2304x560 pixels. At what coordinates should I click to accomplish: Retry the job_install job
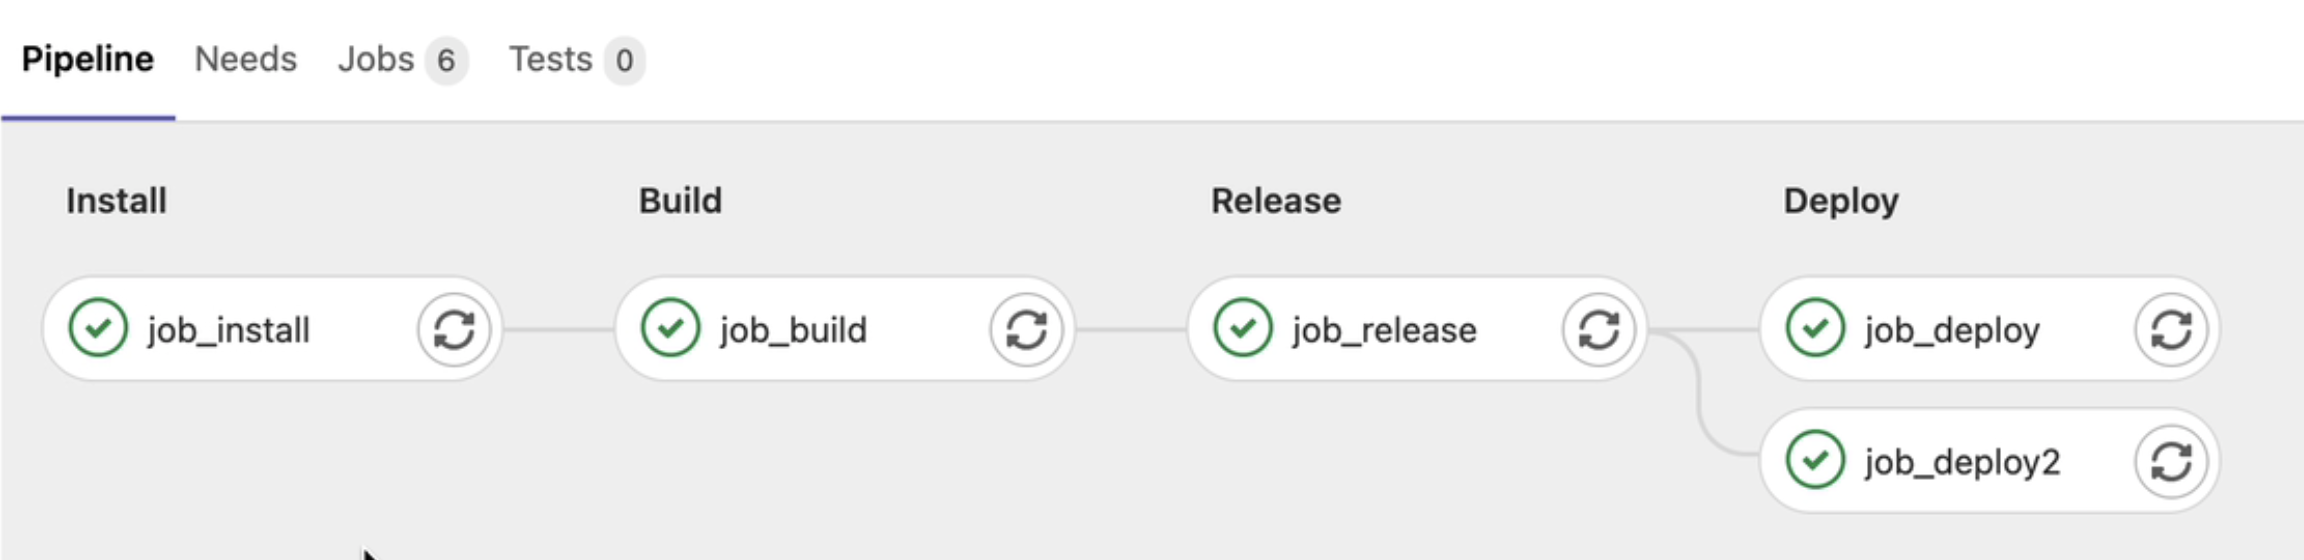pos(453,330)
